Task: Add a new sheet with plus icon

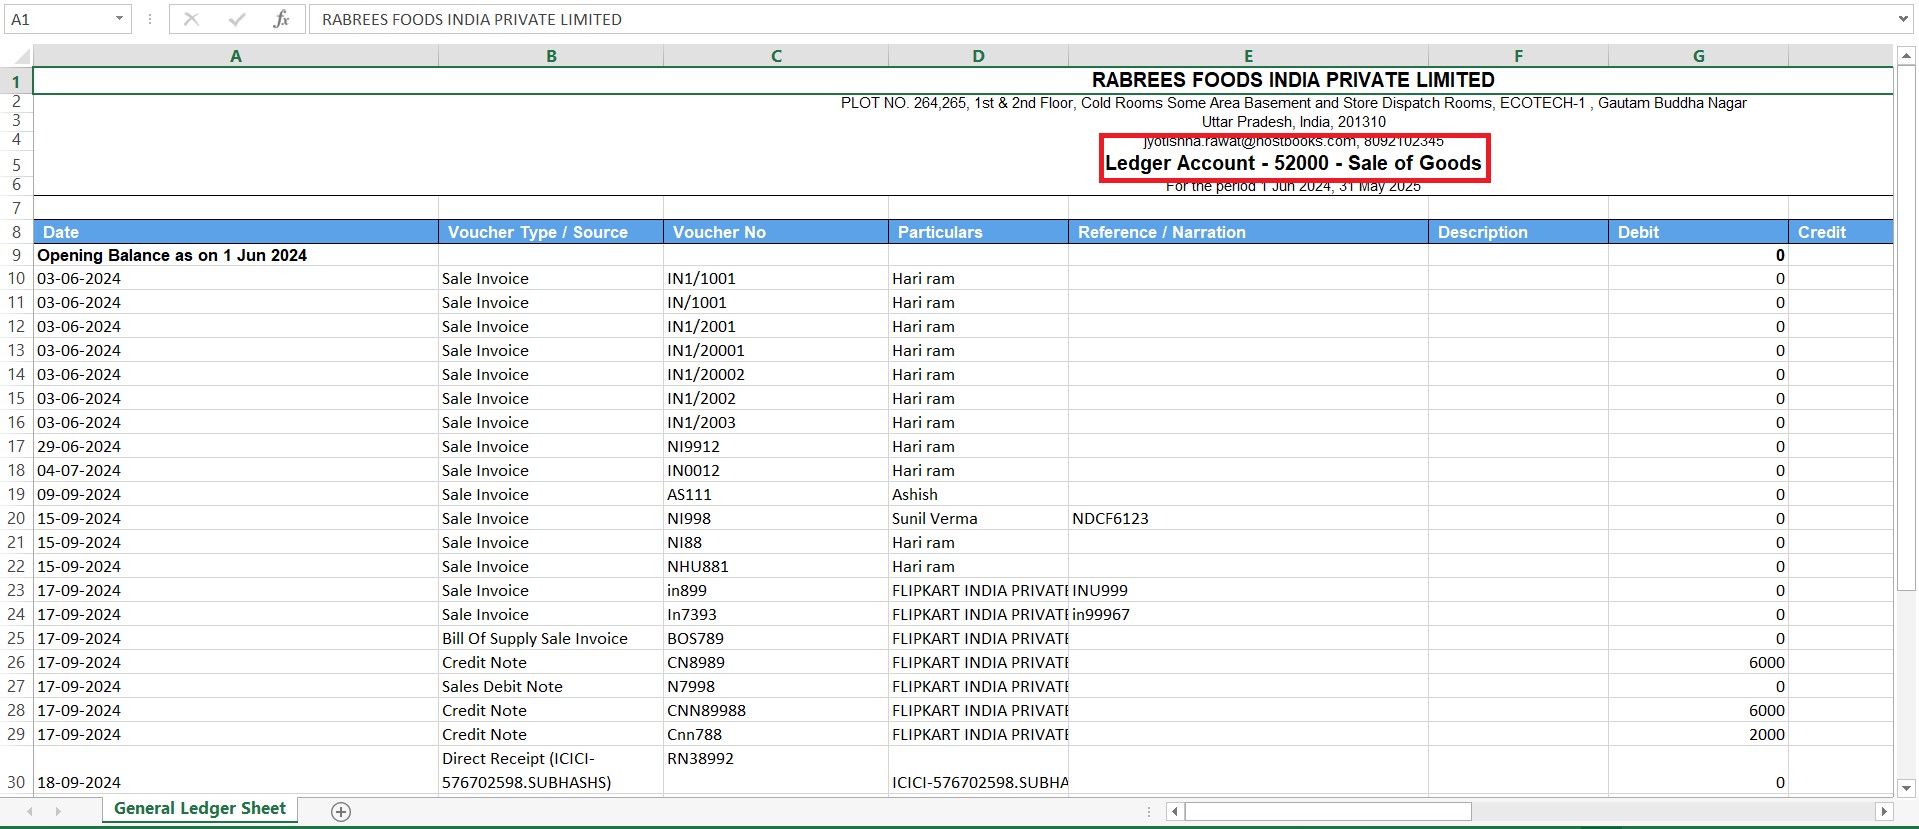Action: [341, 811]
